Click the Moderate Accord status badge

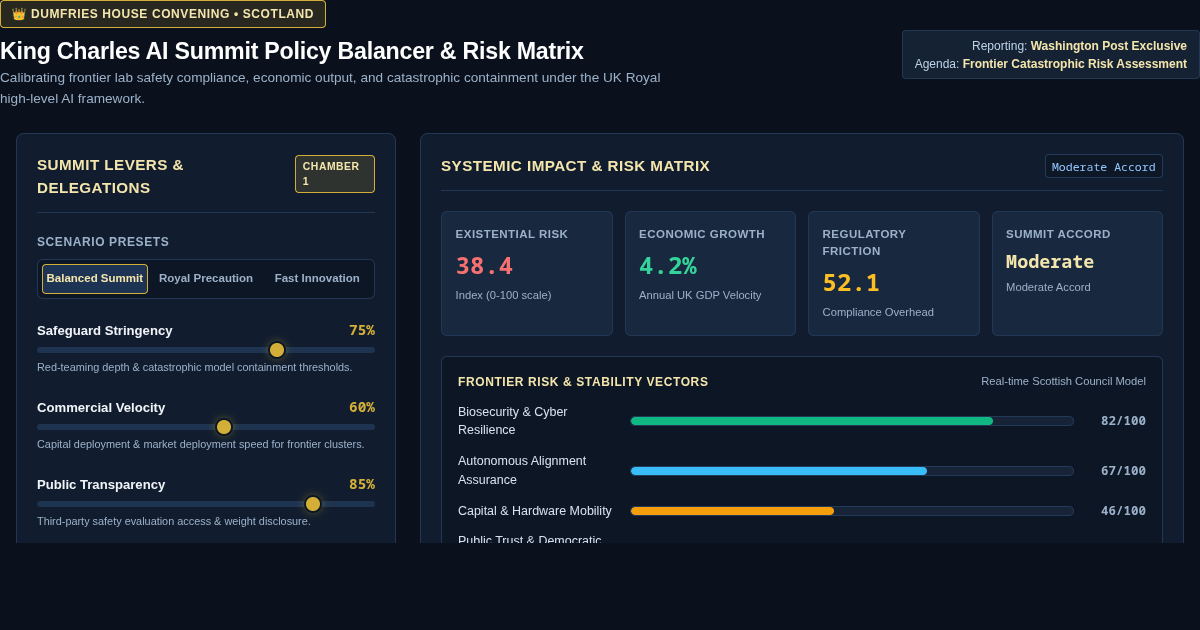click(1104, 167)
